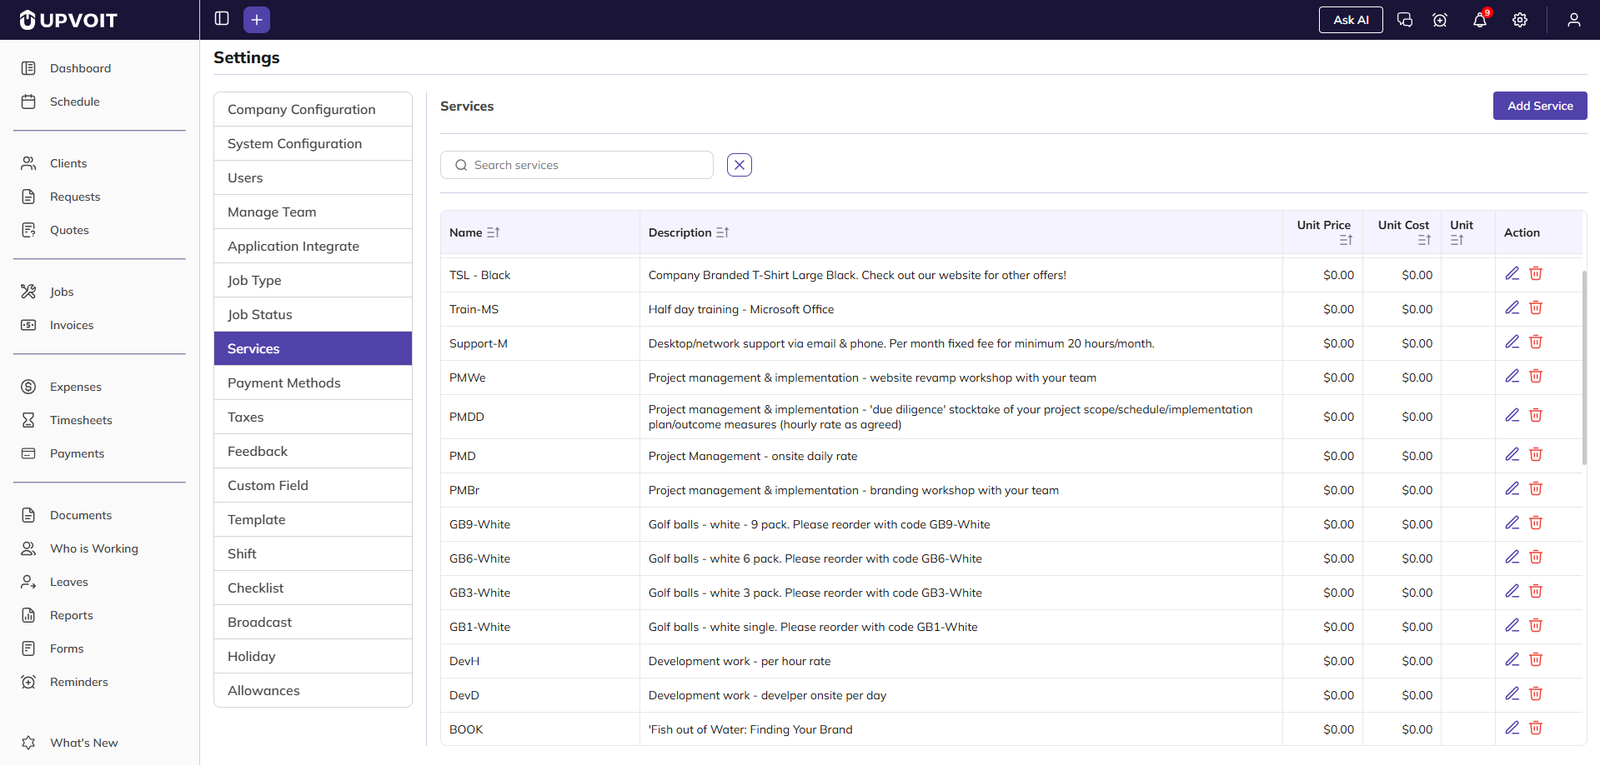Delete the Train-MS service

point(1536,308)
